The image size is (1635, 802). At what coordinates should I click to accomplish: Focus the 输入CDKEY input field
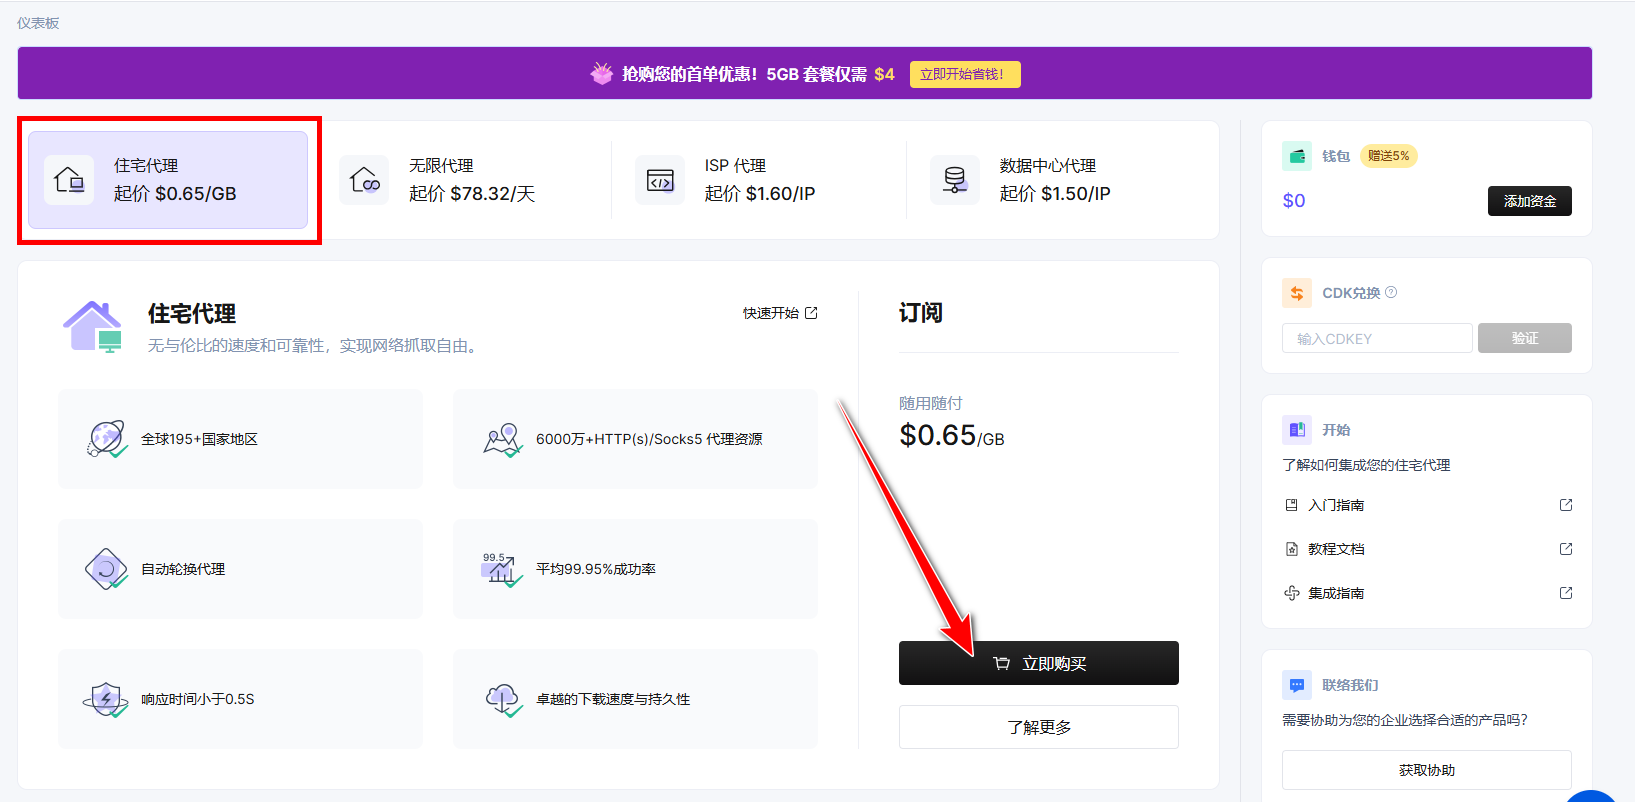tap(1377, 338)
